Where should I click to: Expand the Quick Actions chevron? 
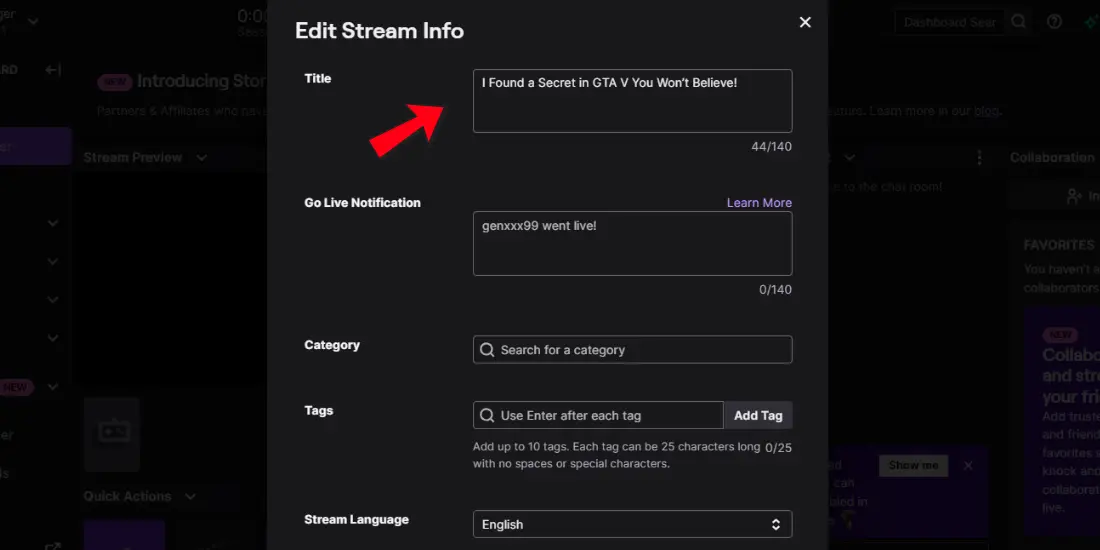pos(190,496)
